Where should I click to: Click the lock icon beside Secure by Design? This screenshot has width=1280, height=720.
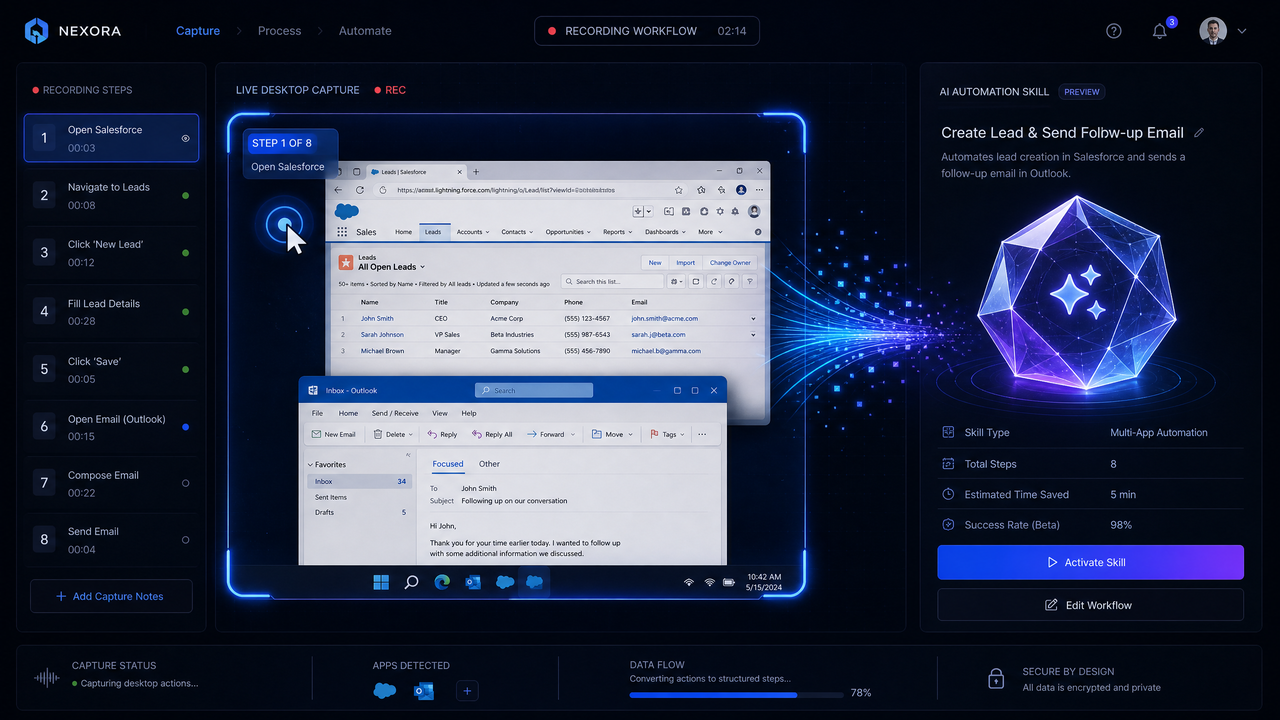pos(996,679)
